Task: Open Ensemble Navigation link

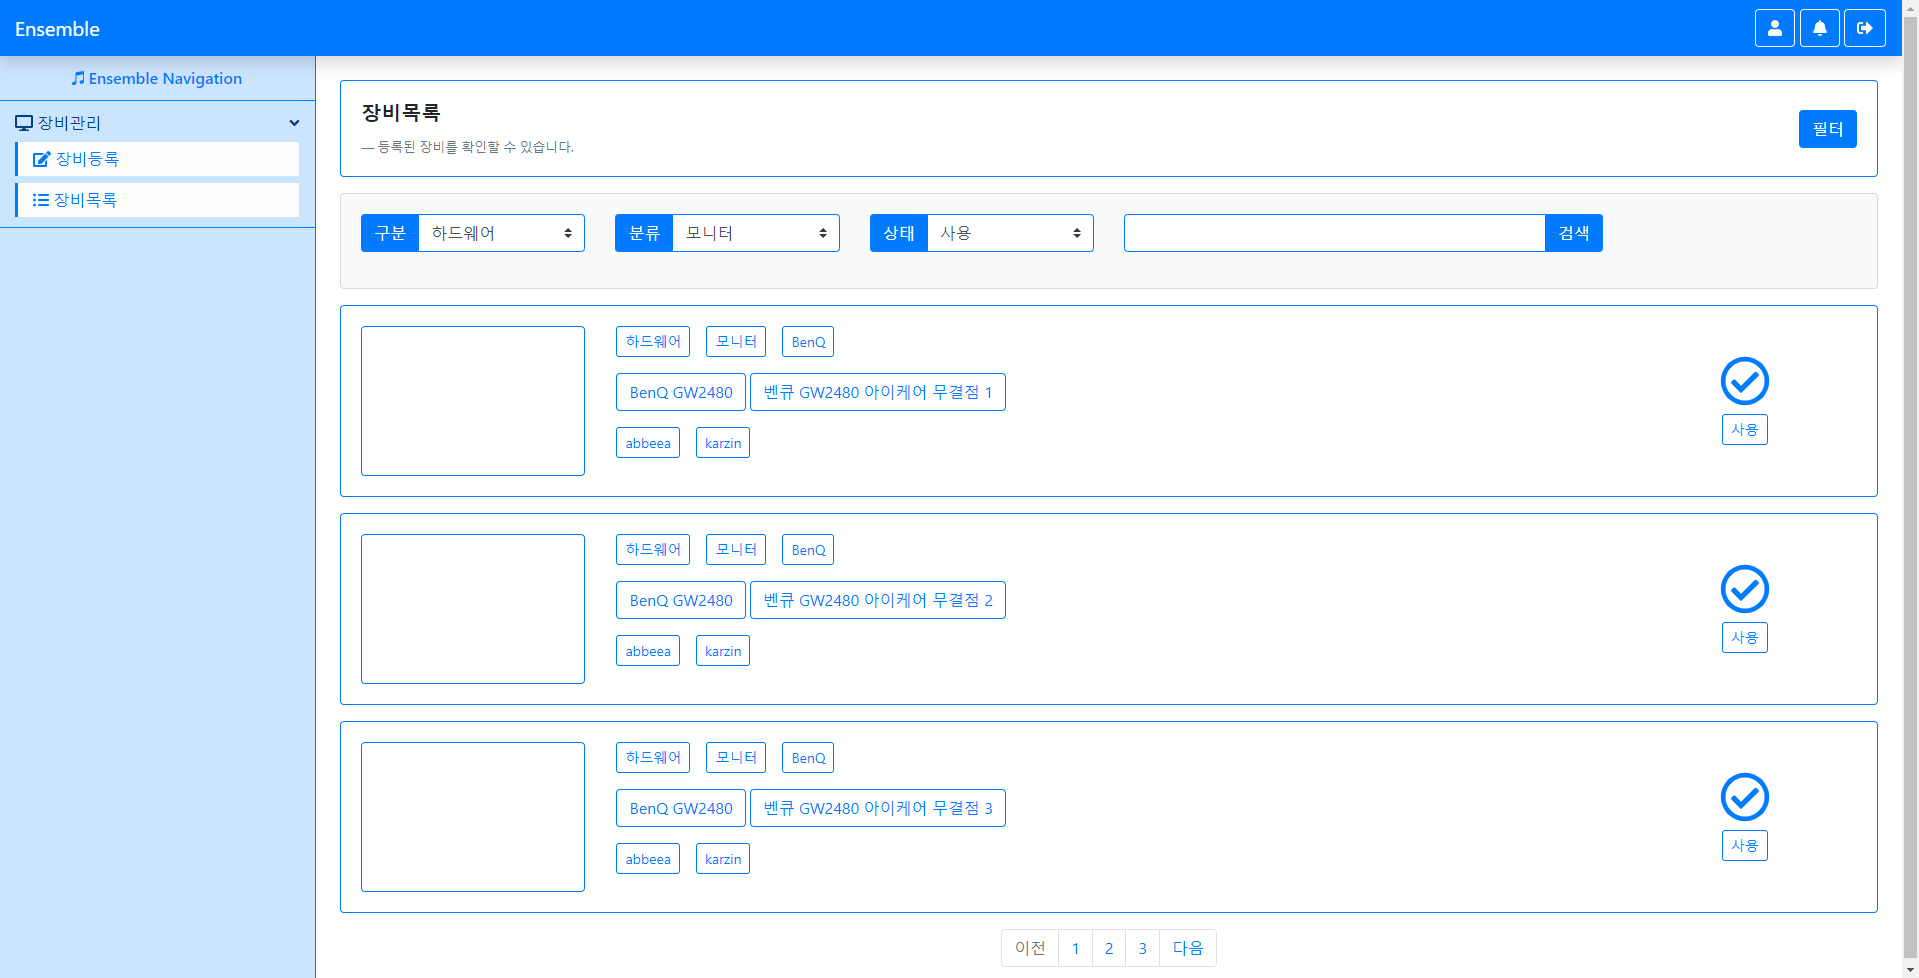Action: (157, 78)
